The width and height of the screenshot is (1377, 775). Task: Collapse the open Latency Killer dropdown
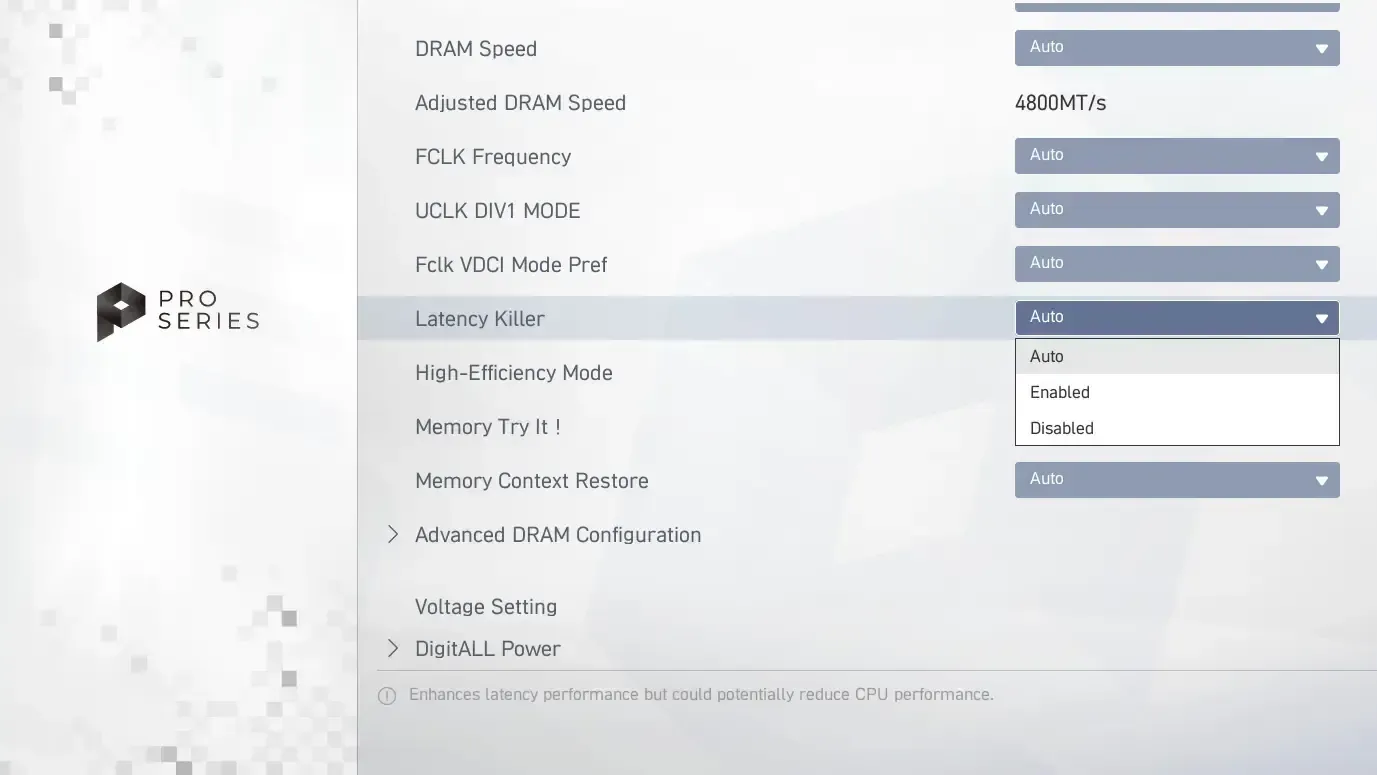(1177, 318)
